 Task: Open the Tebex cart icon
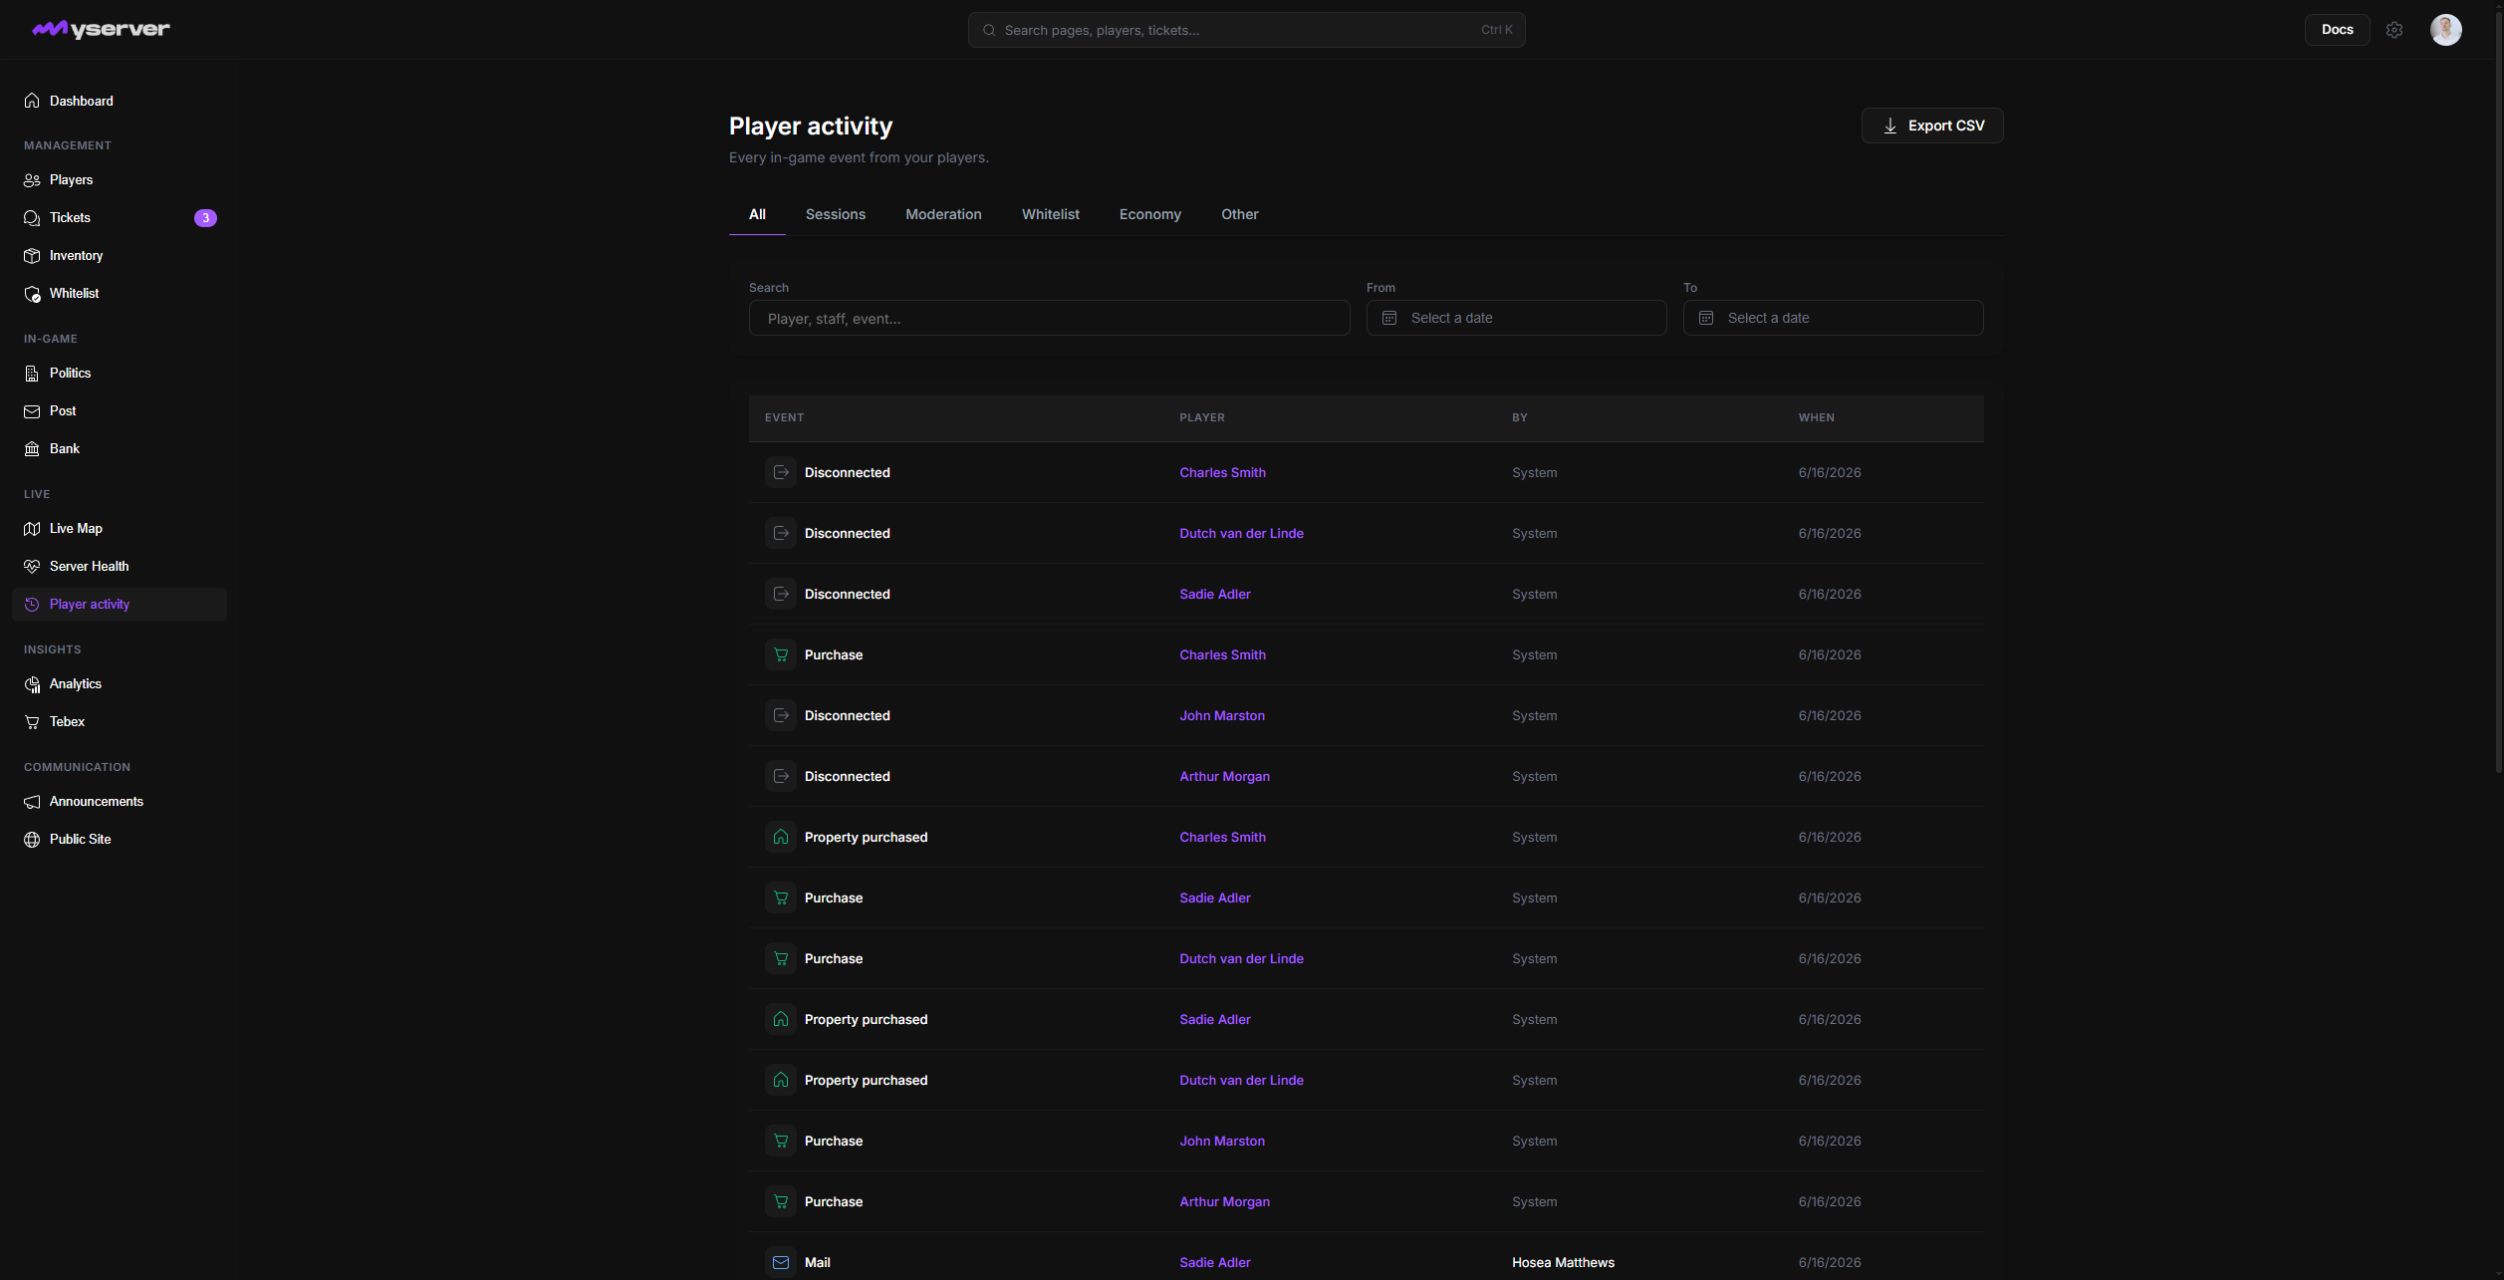pos(32,722)
